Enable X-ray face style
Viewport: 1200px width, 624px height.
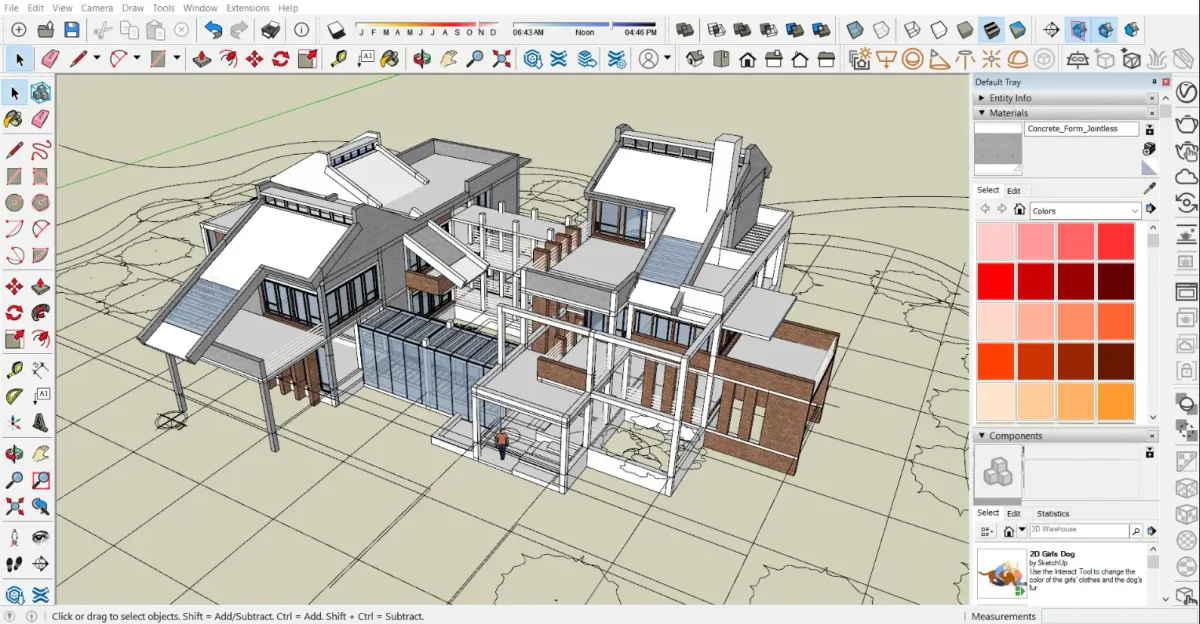click(855, 30)
